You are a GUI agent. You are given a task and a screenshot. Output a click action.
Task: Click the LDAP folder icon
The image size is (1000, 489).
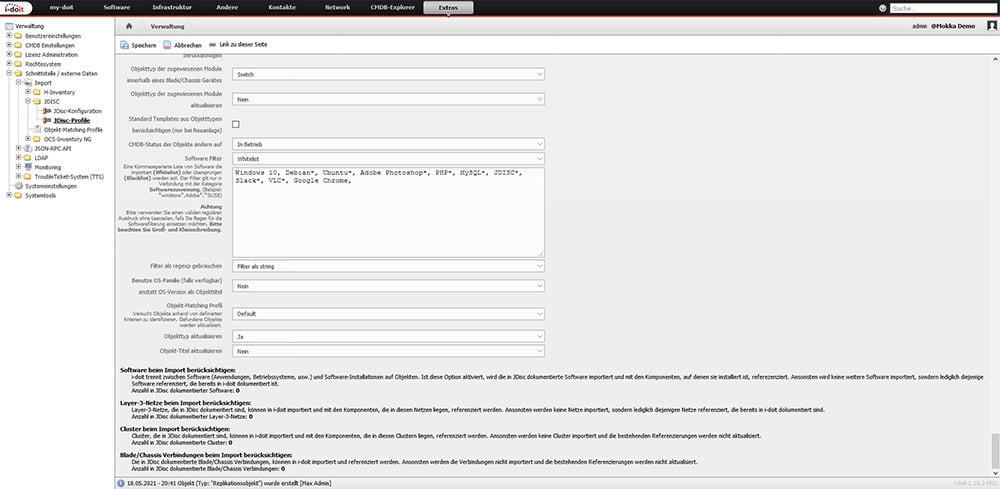[28, 158]
